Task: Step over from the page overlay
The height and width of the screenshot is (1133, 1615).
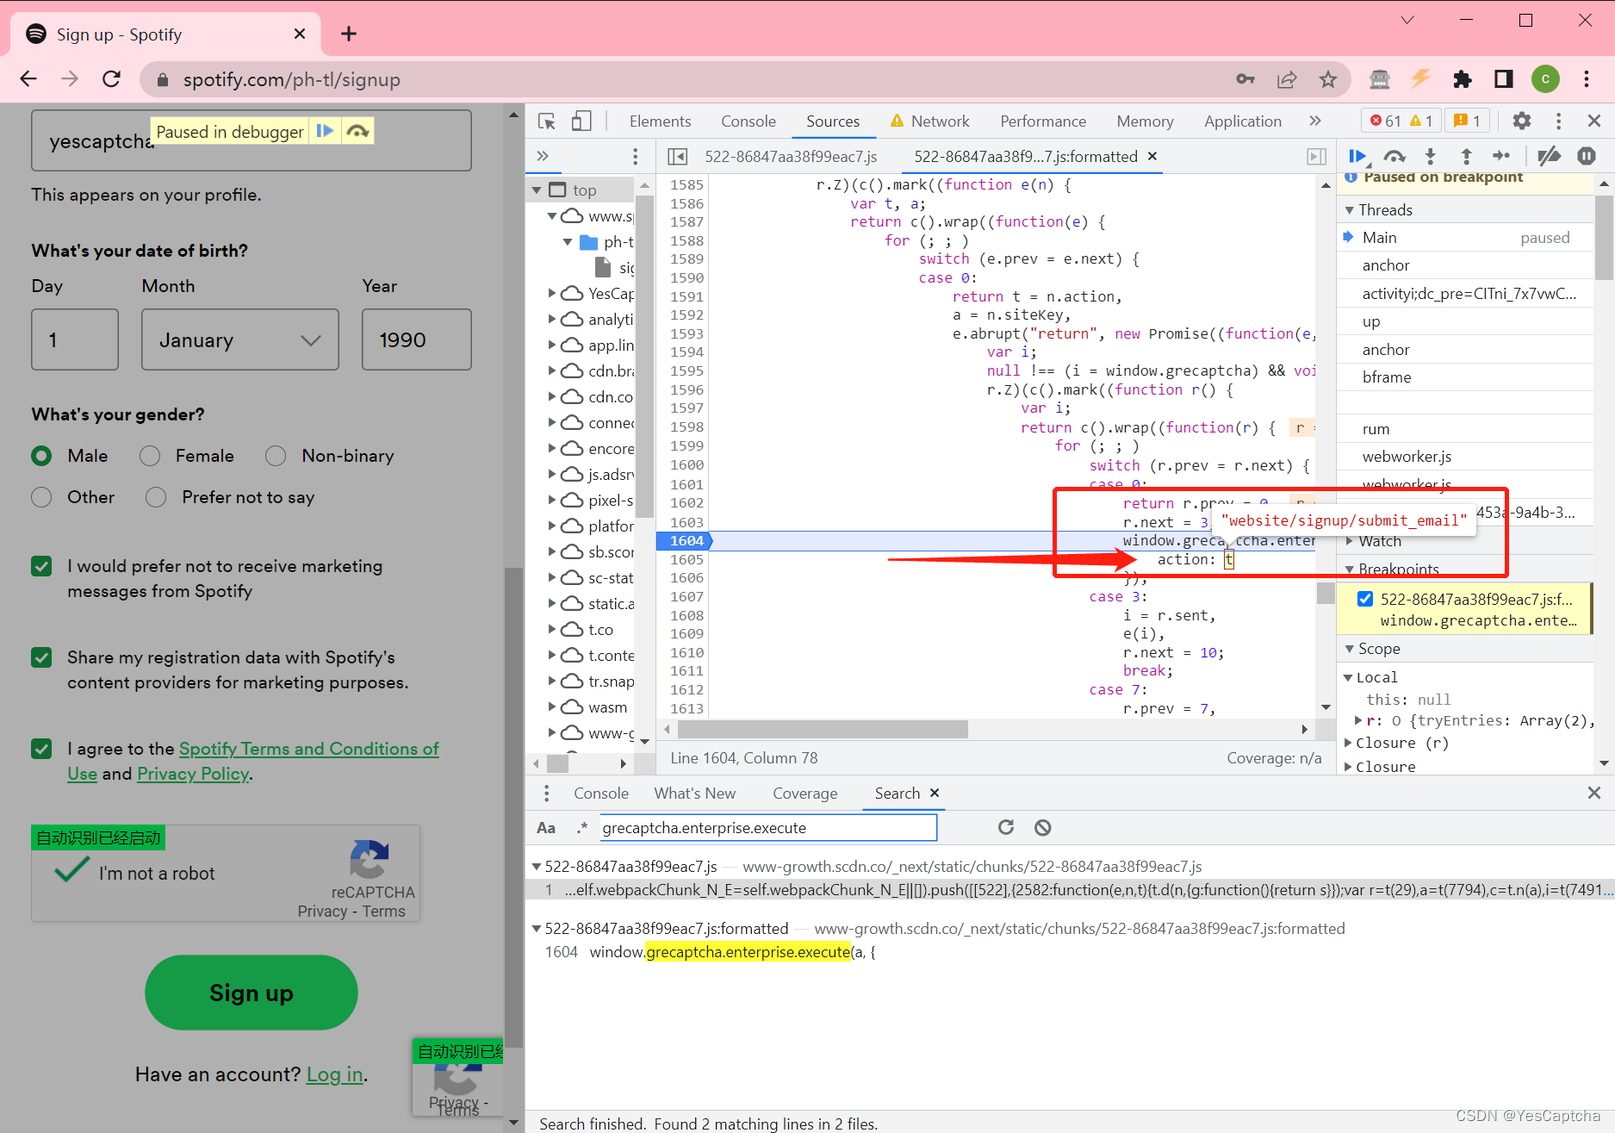Action: (357, 131)
